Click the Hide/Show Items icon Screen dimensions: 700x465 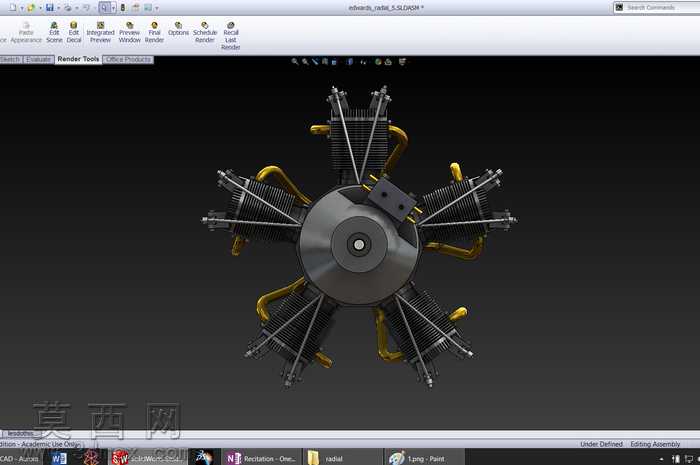pos(363,62)
